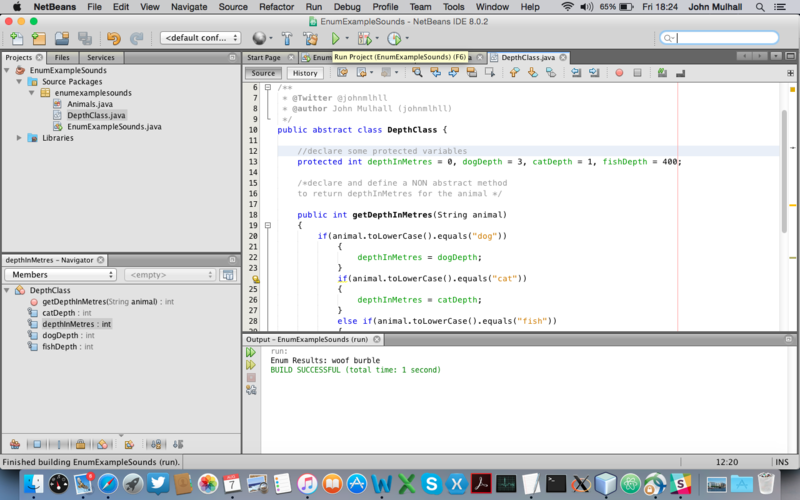The image size is (800, 500).
Task: Click the green Run Project button
Action: tap(336, 38)
